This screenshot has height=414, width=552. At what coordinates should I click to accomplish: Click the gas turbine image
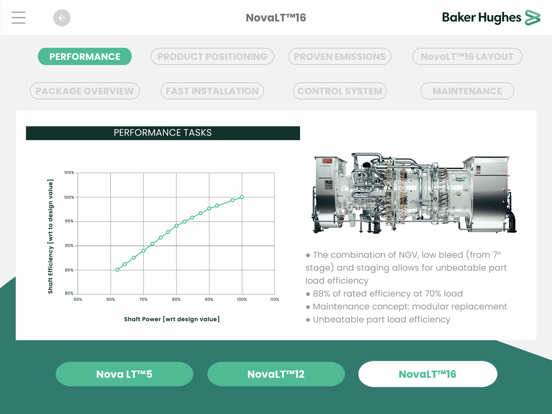(414, 193)
